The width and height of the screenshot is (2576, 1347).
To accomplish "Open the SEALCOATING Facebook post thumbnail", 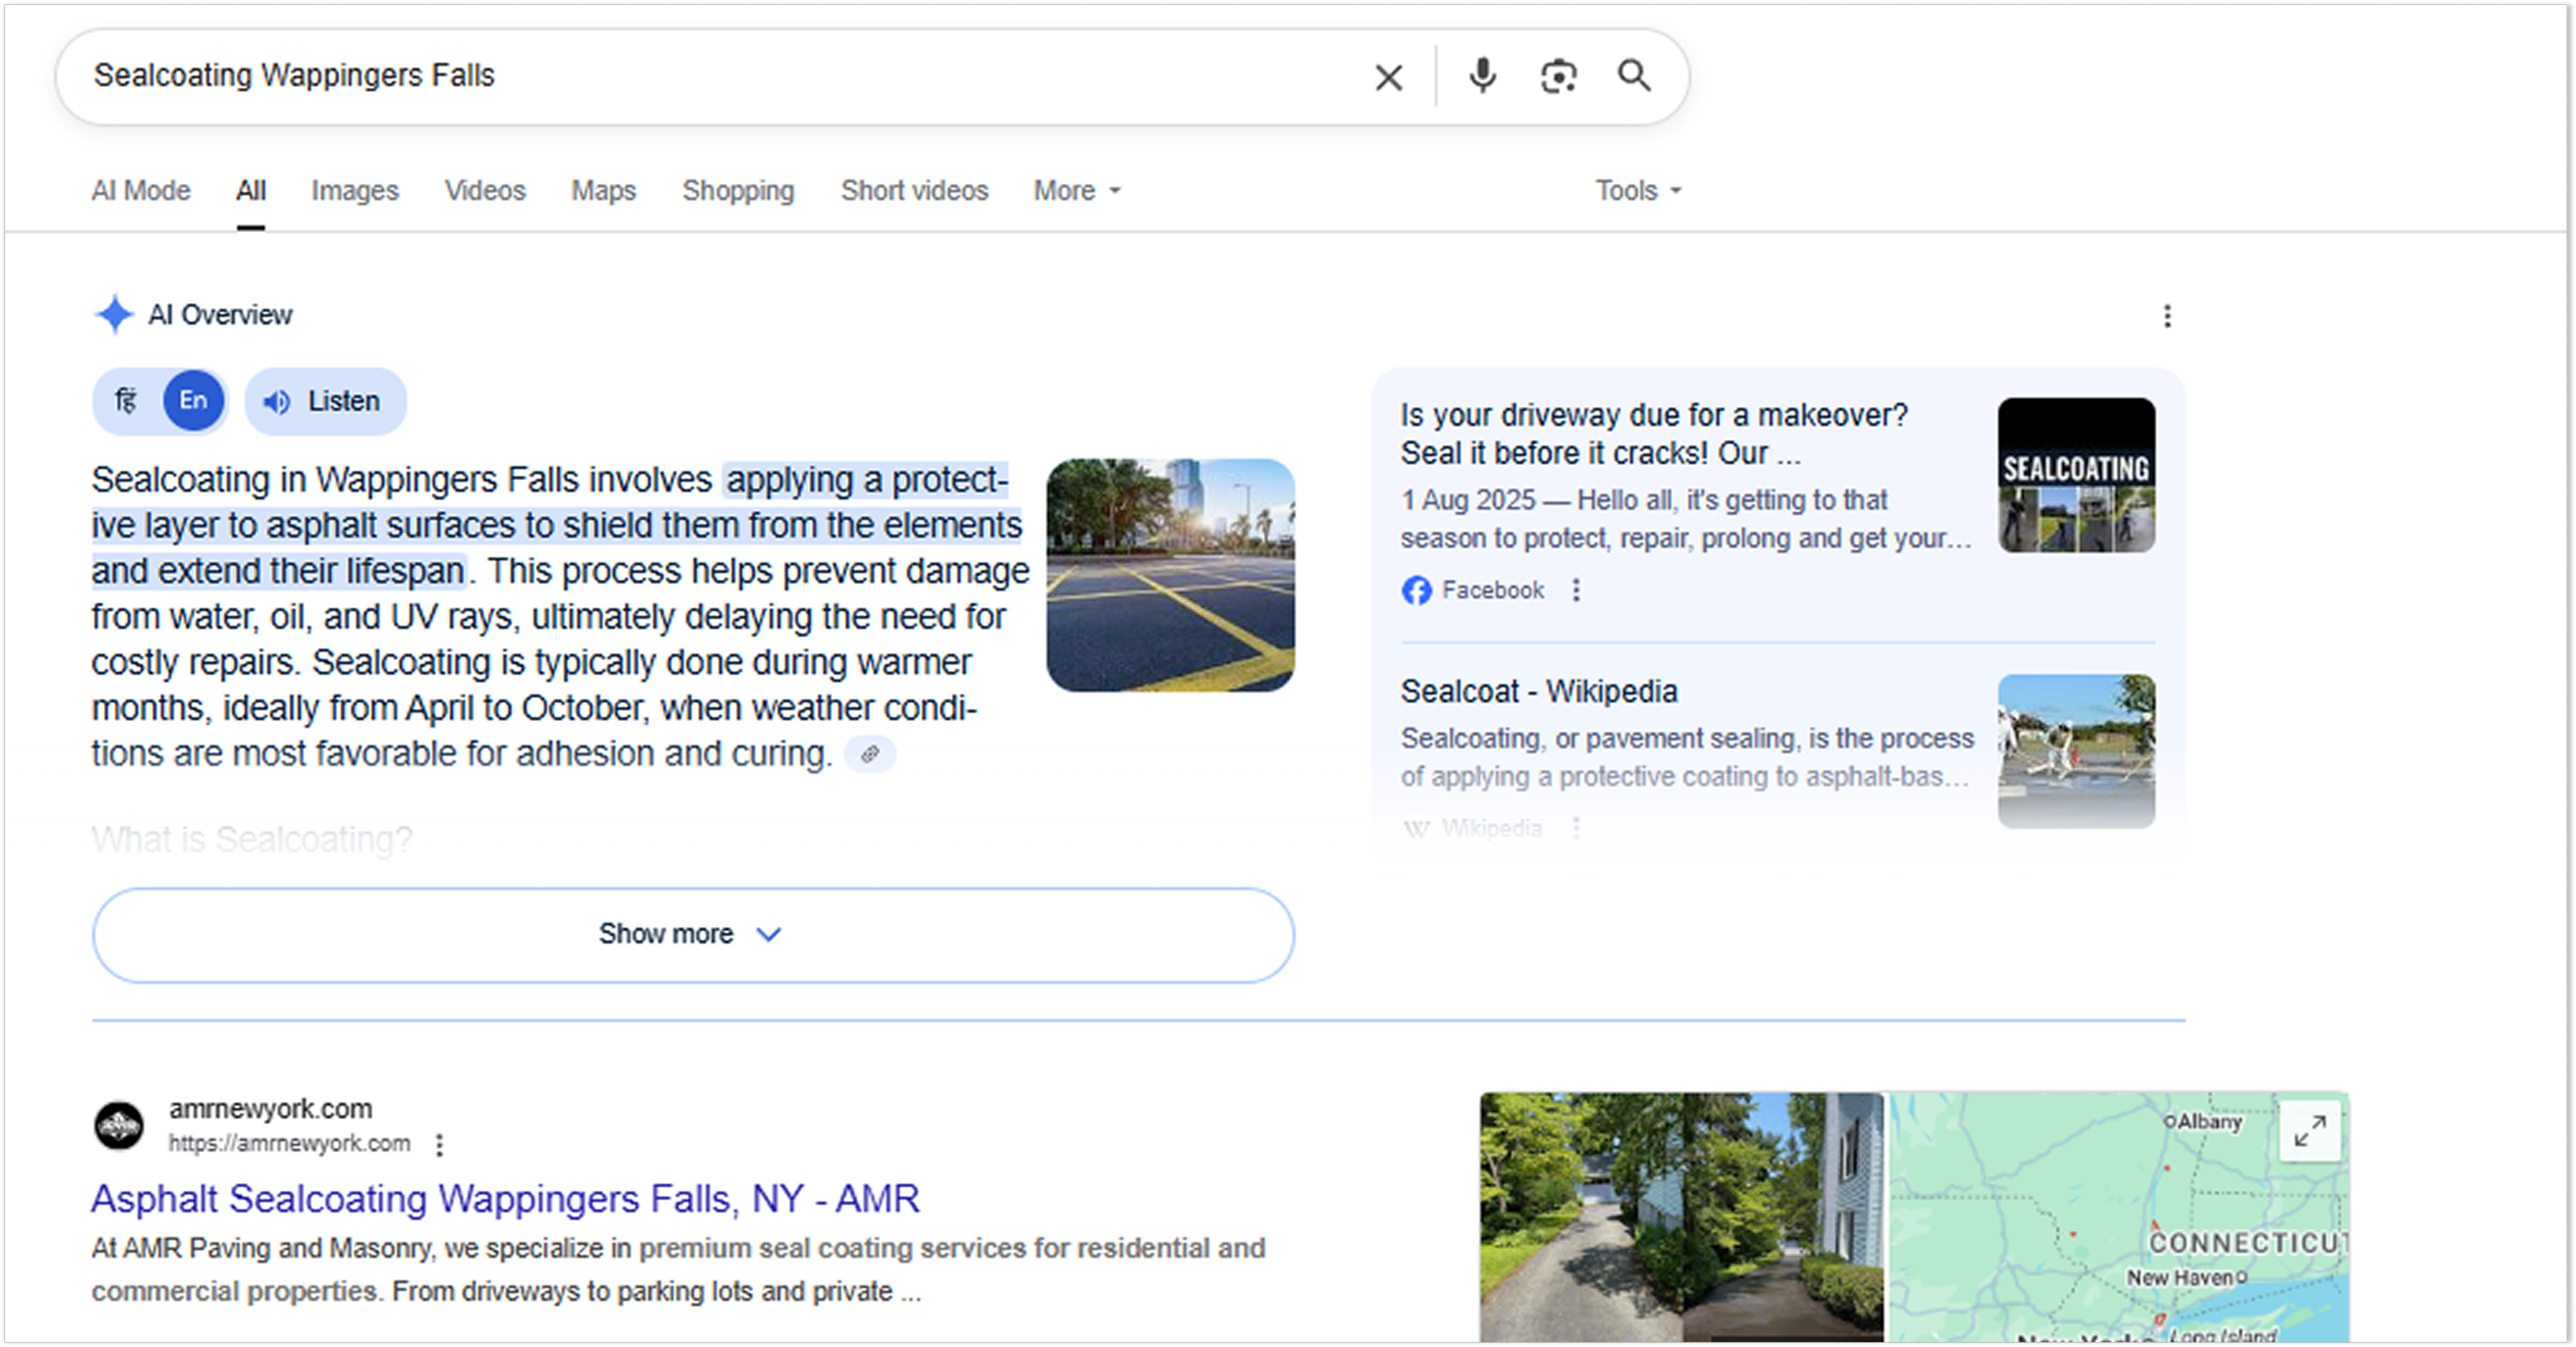I will [x=2076, y=475].
